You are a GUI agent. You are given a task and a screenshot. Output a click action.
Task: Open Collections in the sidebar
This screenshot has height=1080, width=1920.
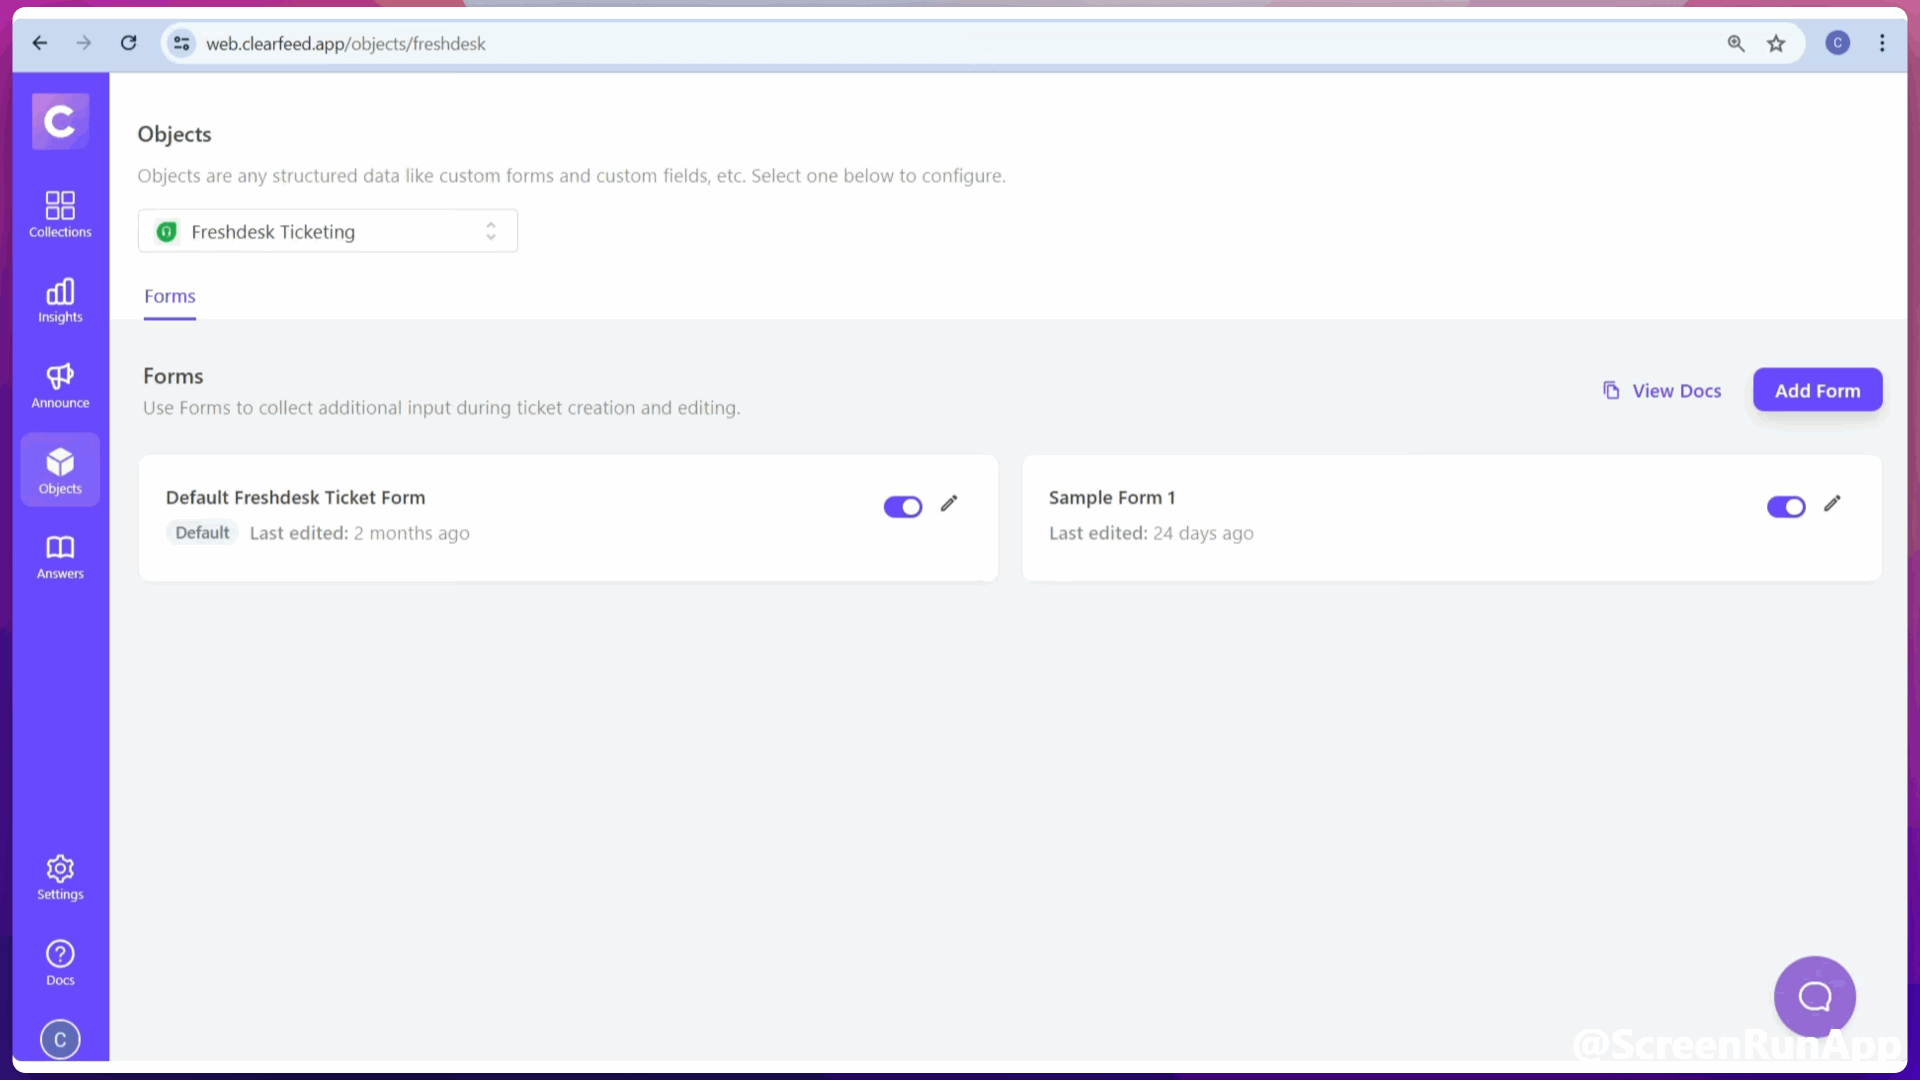click(60, 214)
